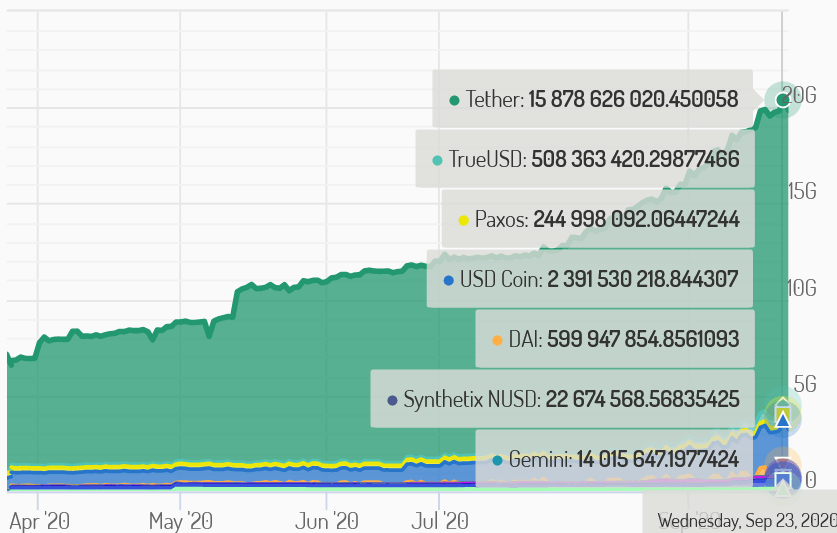Click the green Tether legend dot
The height and width of the screenshot is (533, 837).
click(x=454, y=100)
